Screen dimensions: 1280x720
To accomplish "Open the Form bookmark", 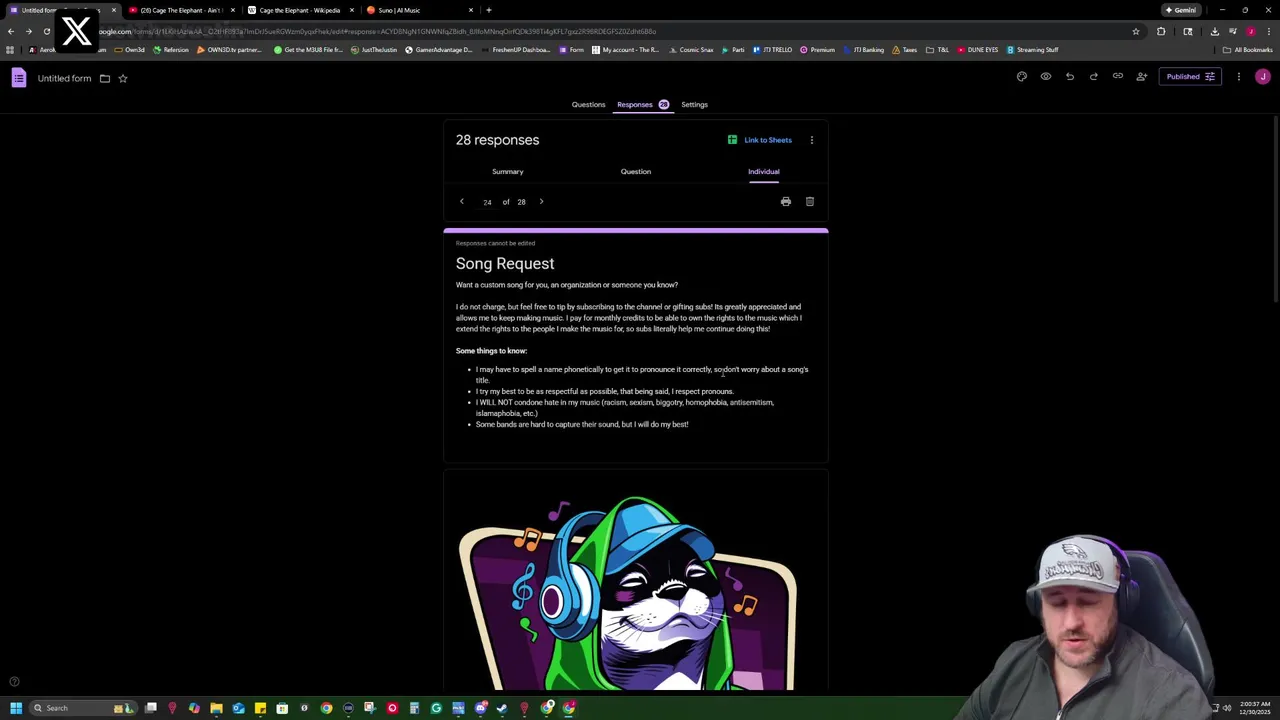I will click(x=572, y=50).
